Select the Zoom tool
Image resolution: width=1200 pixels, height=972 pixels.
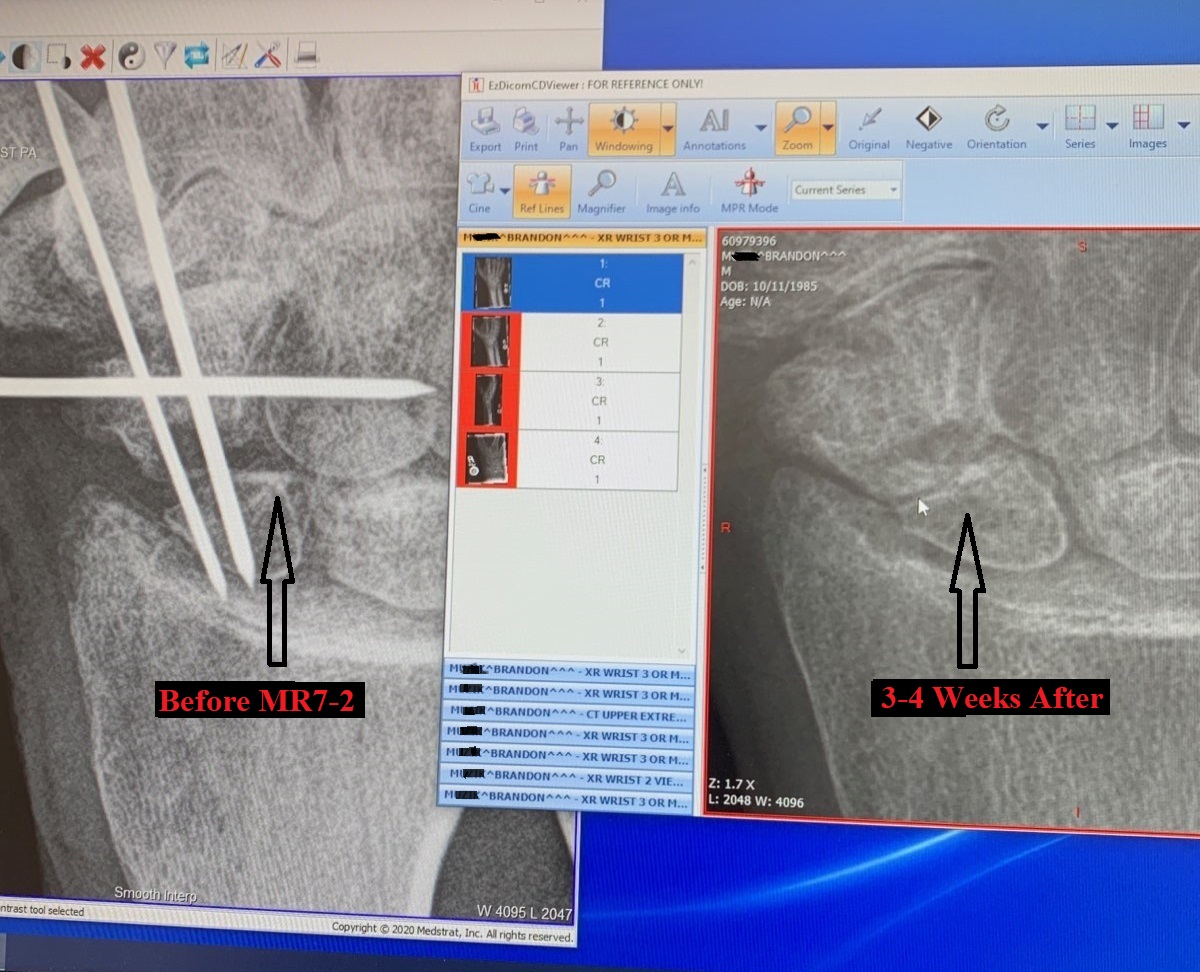pos(797,130)
